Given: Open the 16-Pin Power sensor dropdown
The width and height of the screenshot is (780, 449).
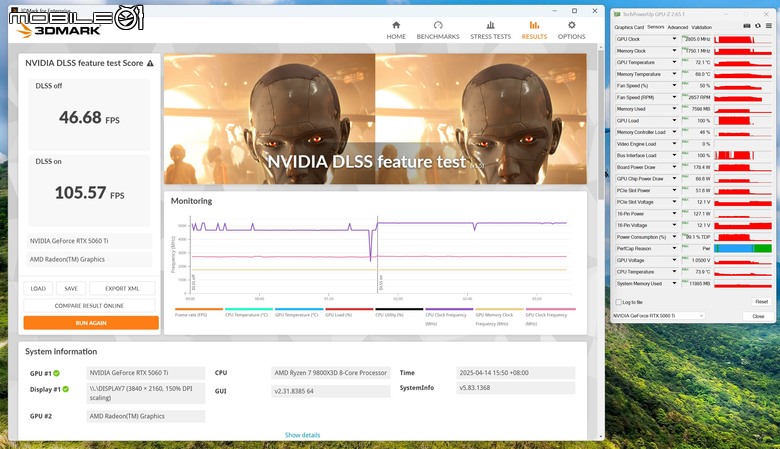Looking at the screenshot, I should (674, 213).
